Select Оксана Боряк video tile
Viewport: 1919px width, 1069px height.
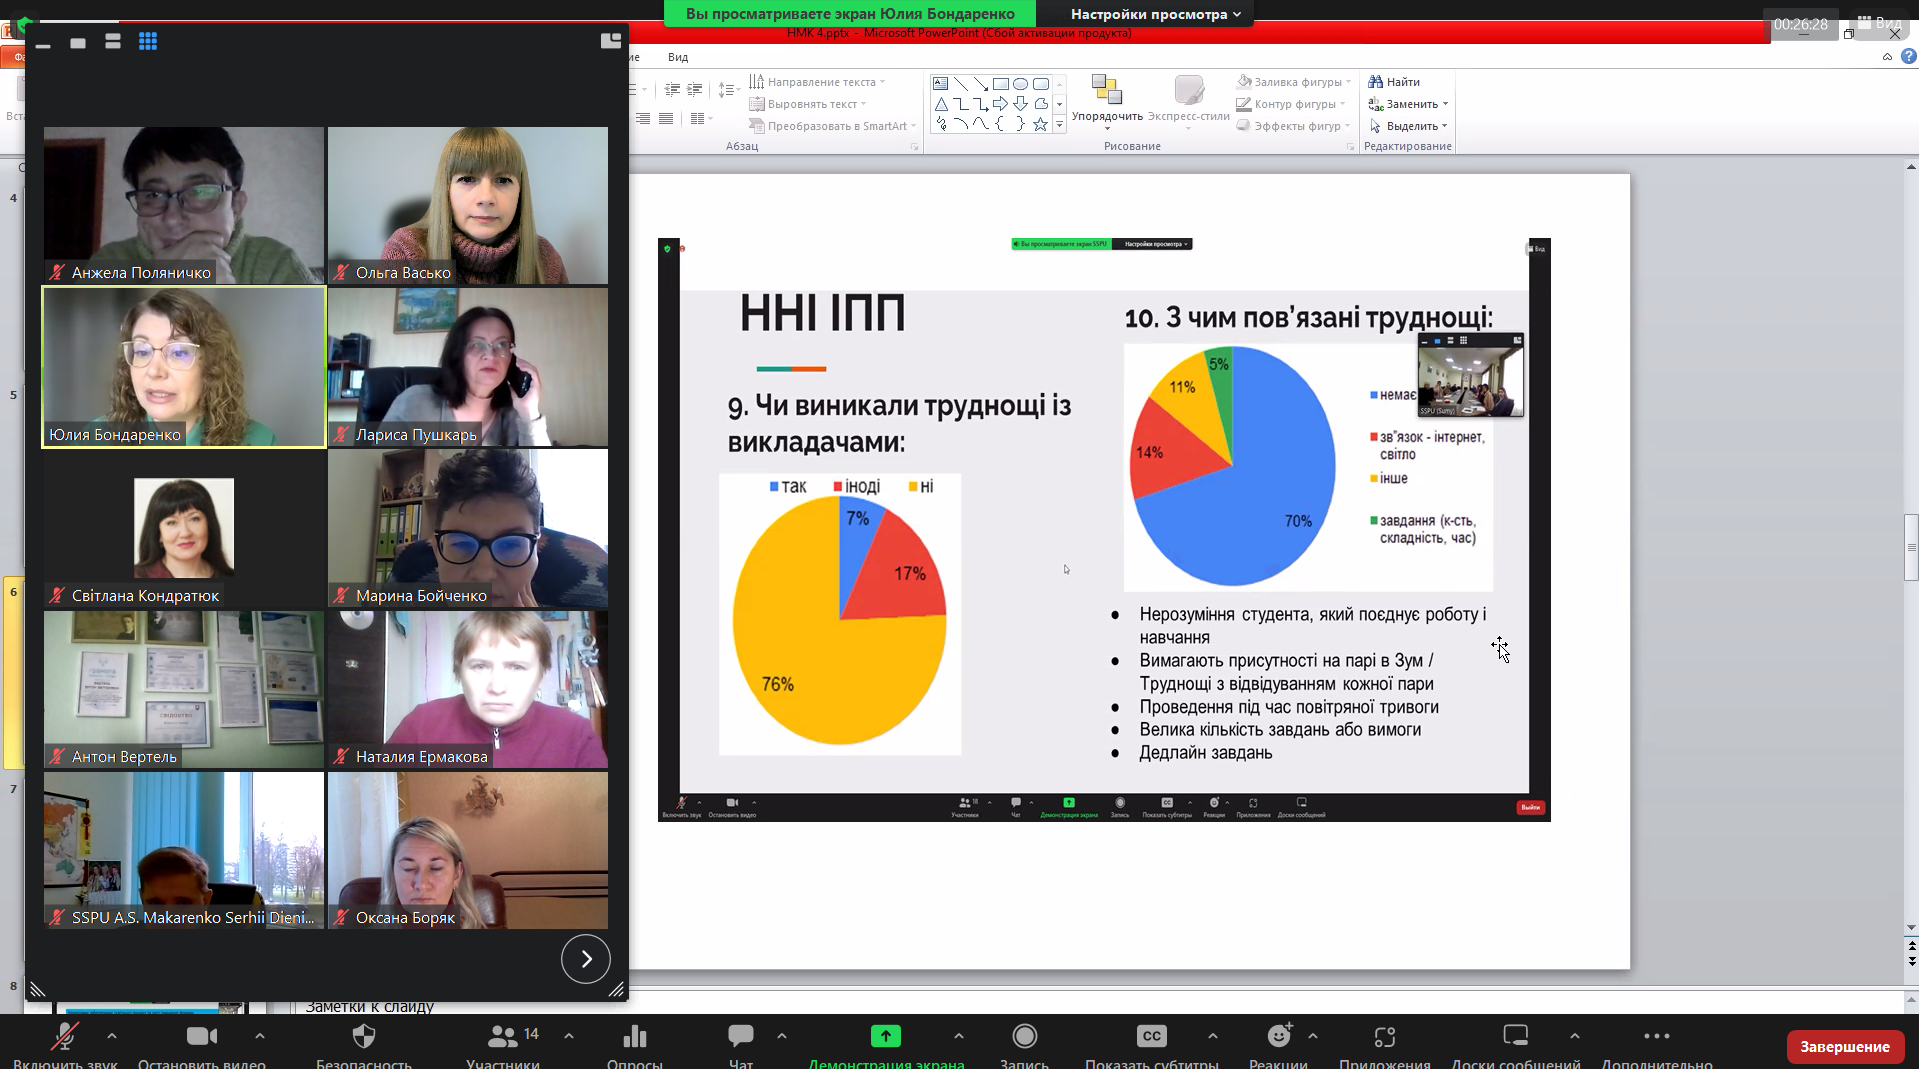point(468,850)
